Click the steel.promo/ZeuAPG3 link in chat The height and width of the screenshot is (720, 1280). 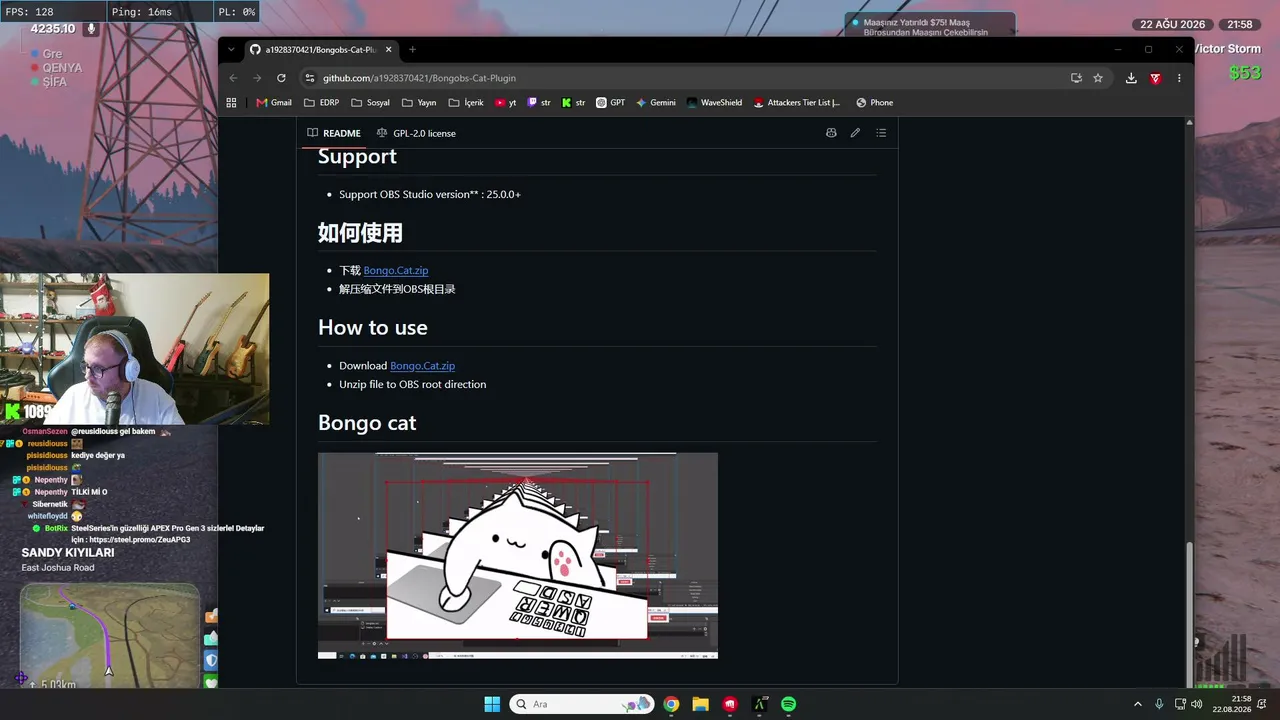click(x=140, y=540)
